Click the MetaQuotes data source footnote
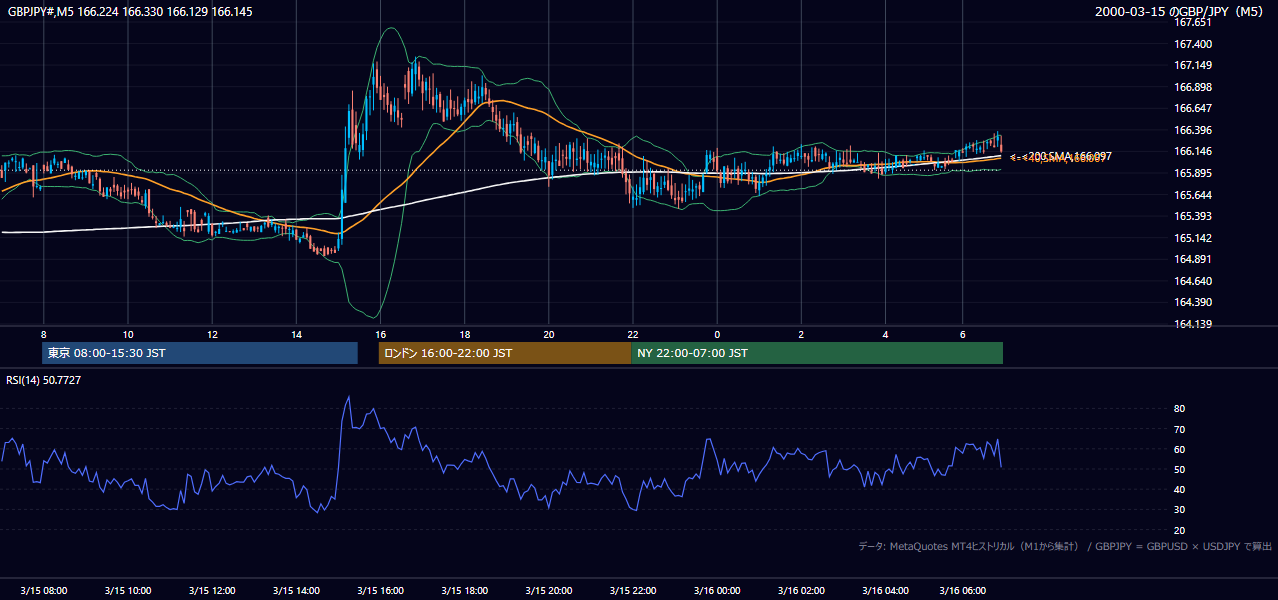The image size is (1278, 600). 1065,546
